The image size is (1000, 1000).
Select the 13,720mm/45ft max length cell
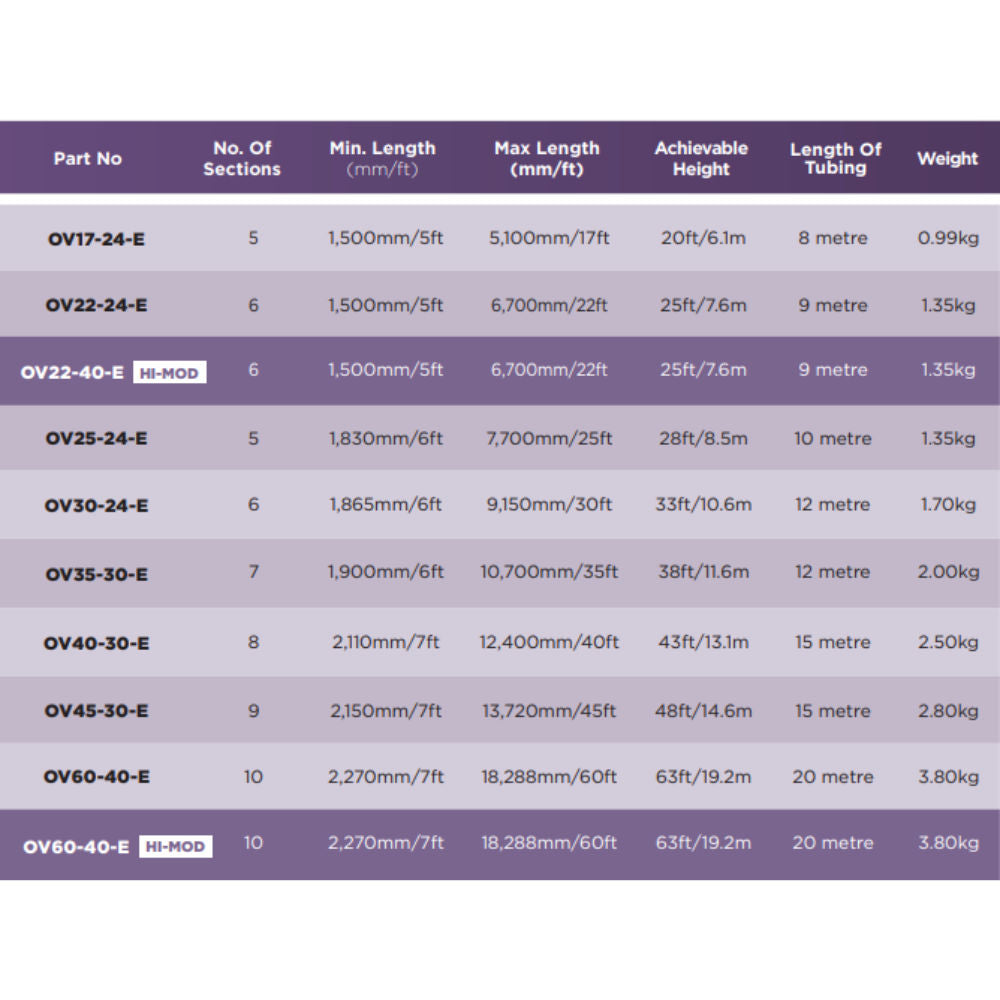[549, 711]
